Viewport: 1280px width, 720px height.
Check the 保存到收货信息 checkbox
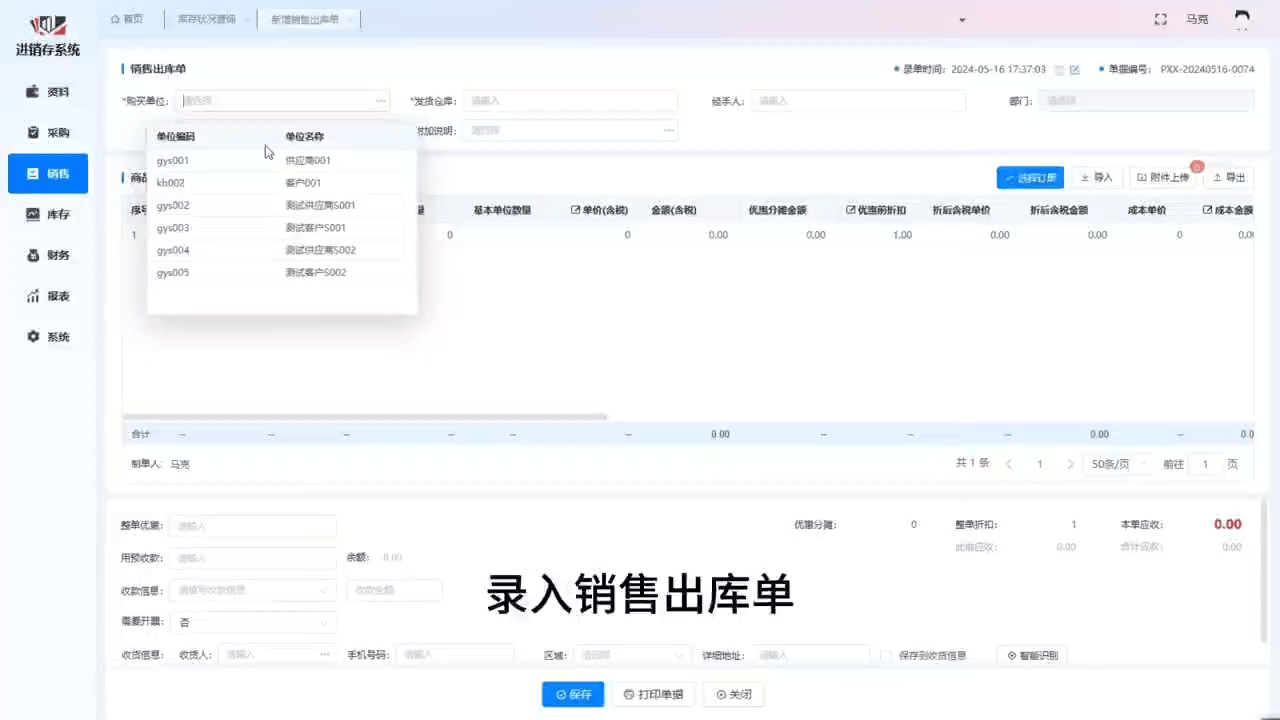pos(886,656)
